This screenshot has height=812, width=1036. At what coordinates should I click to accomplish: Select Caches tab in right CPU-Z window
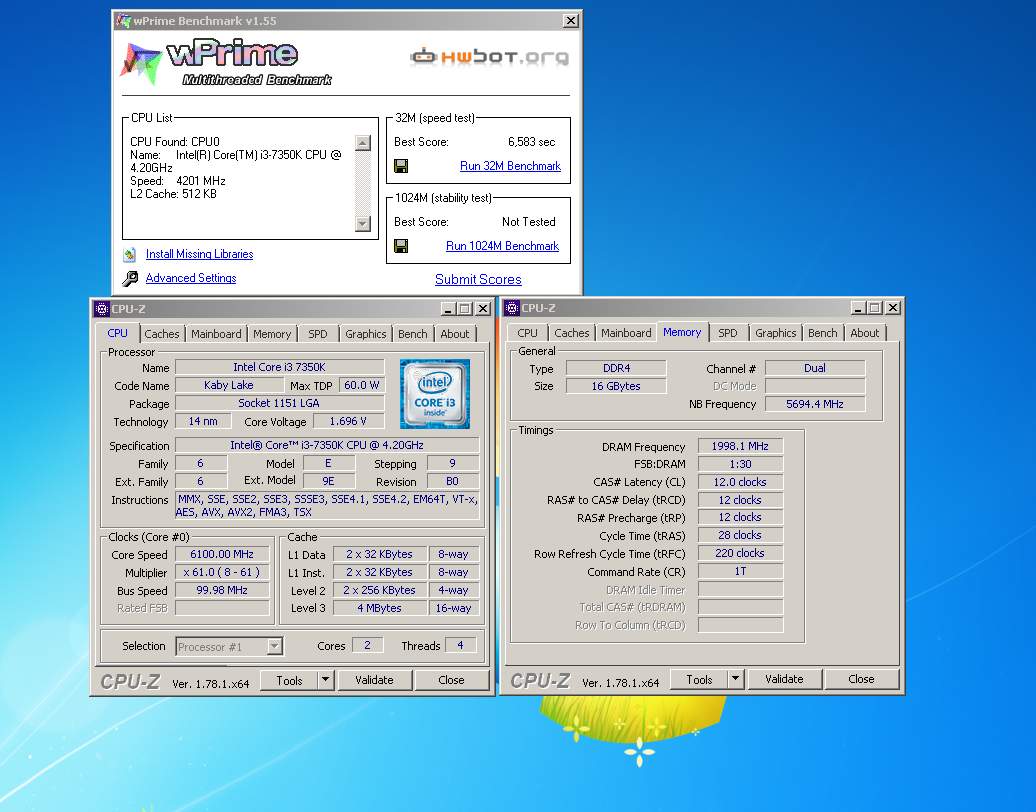(x=572, y=333)
